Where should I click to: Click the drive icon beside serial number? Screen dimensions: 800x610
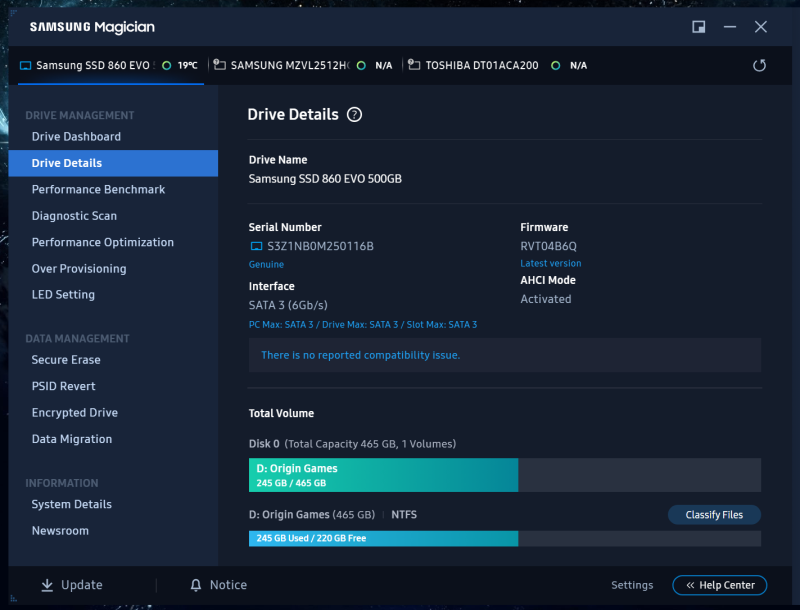256,246
